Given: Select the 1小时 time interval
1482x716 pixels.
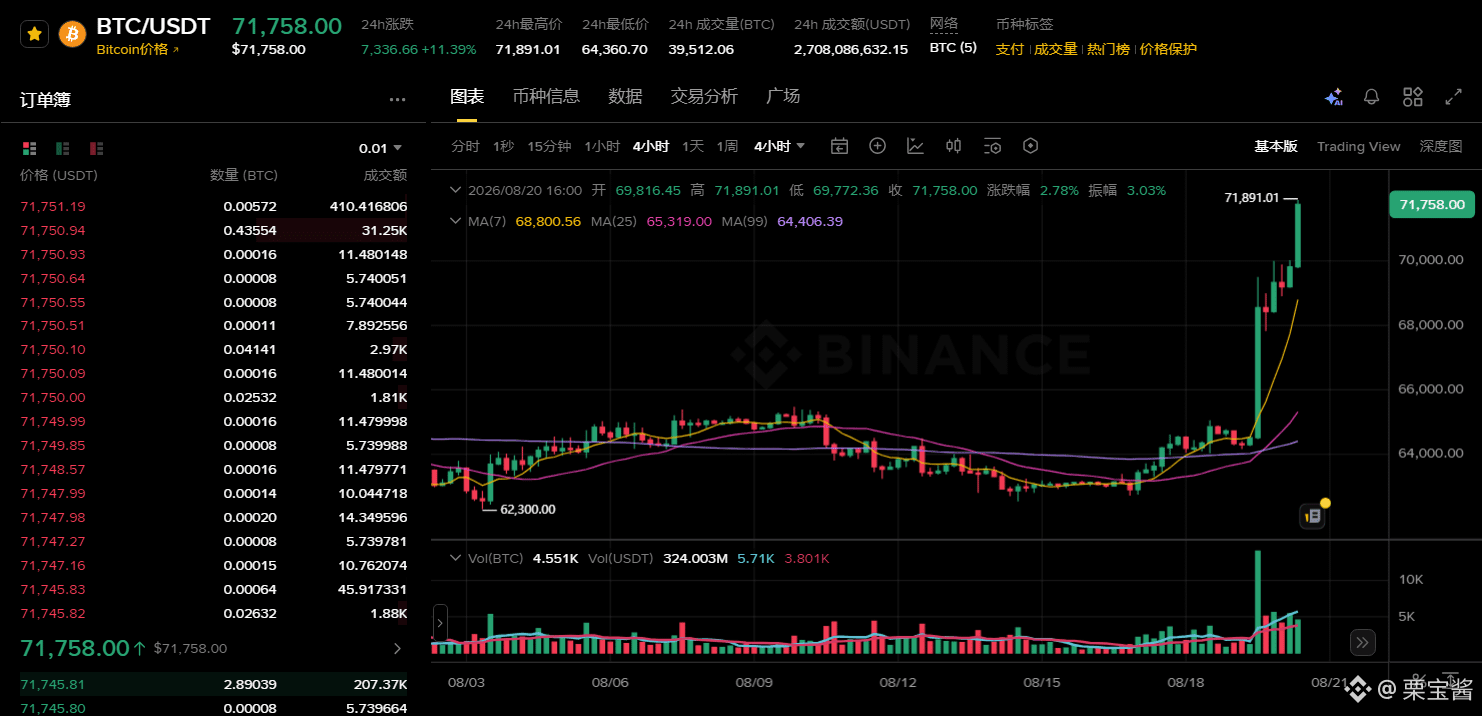Looking at the screenshot, I should 602,146.
